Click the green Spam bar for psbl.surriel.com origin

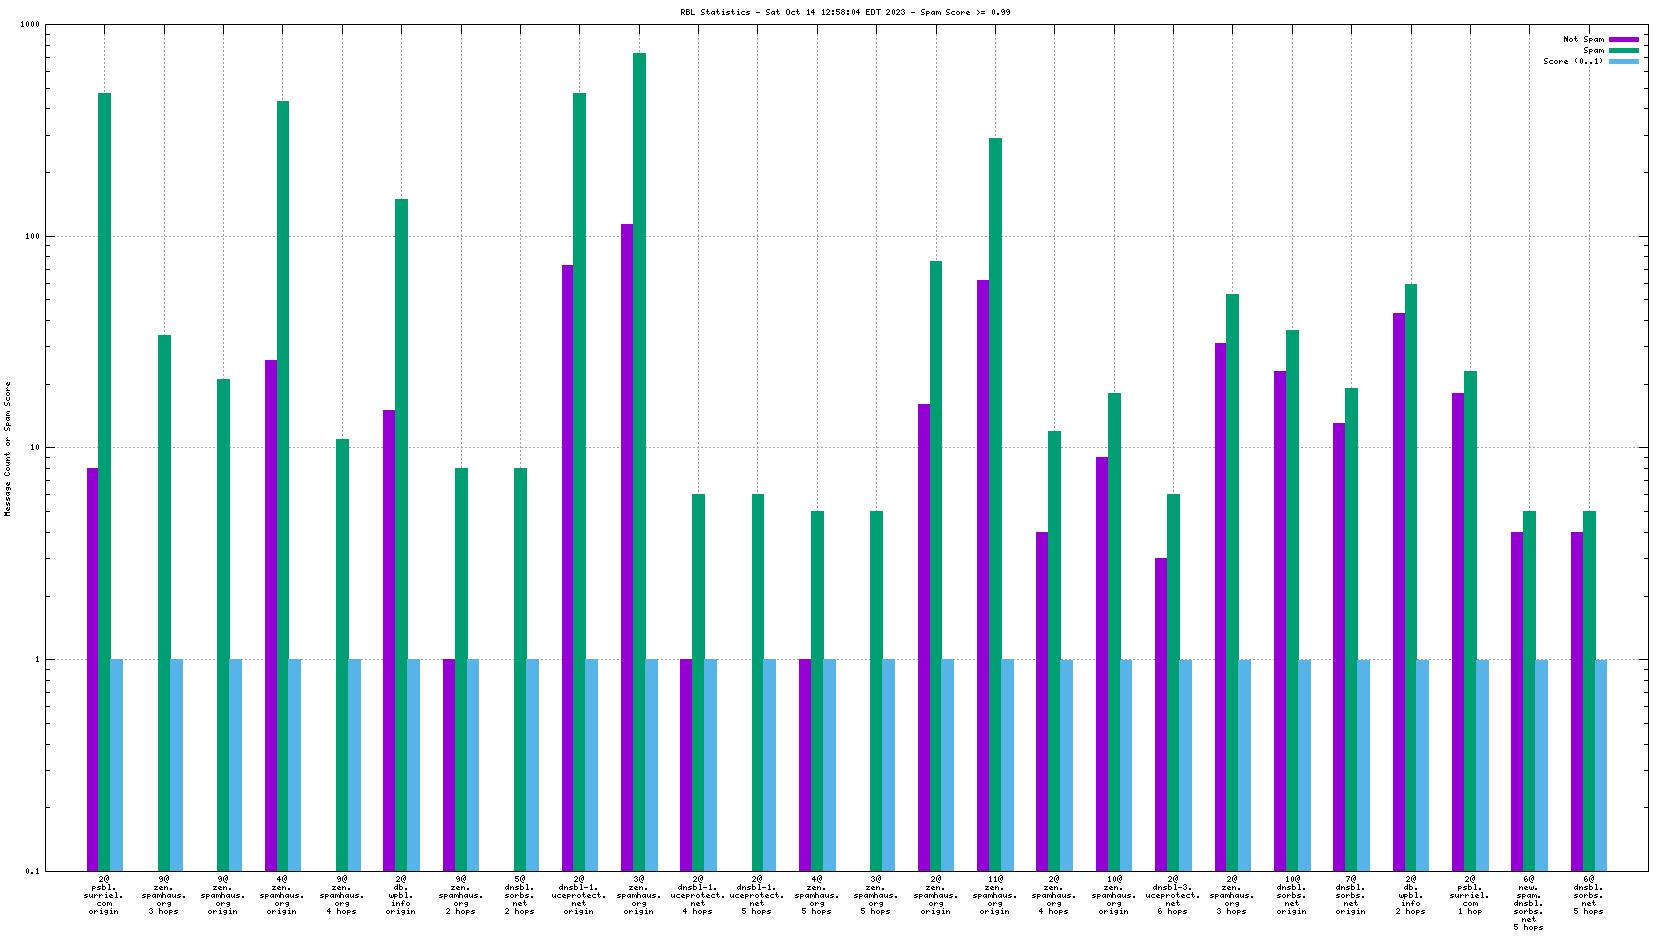(104, 480)
